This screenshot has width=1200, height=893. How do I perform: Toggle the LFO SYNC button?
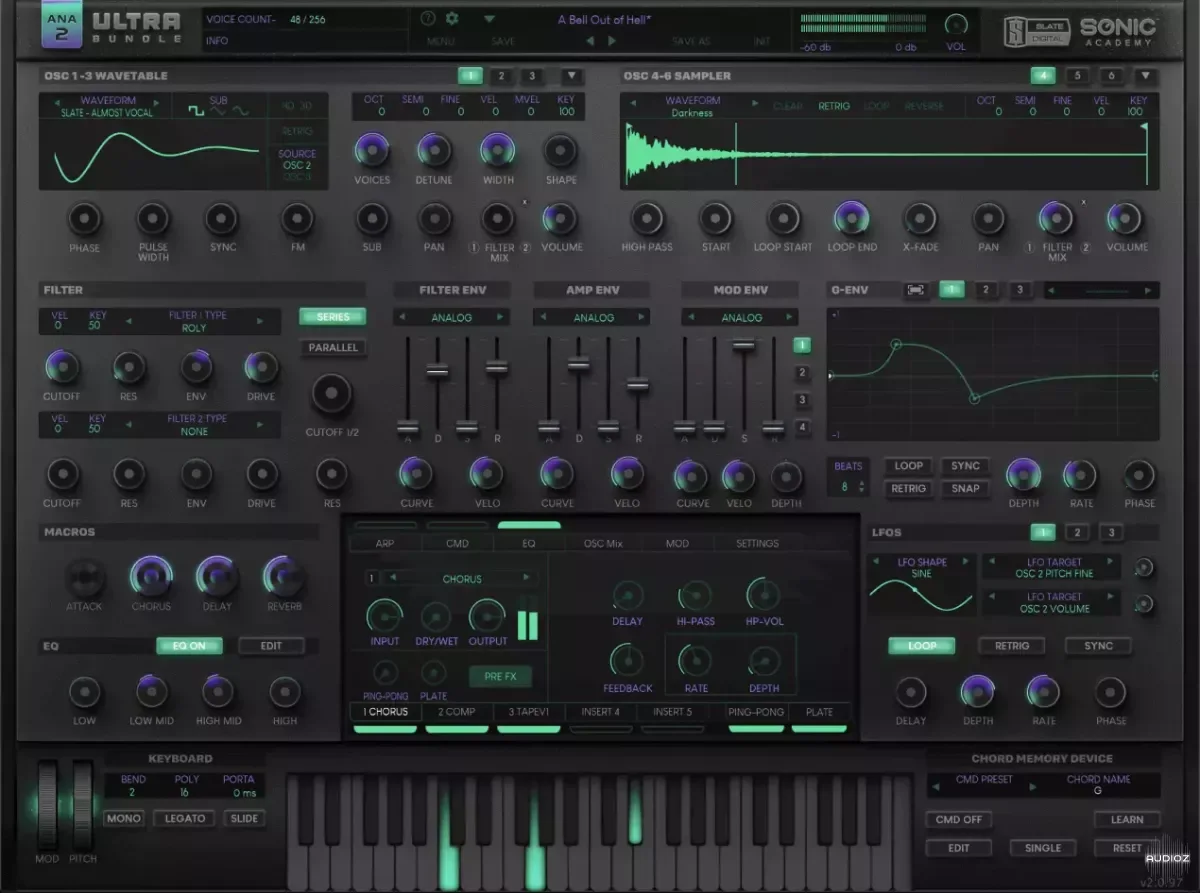1098,646
